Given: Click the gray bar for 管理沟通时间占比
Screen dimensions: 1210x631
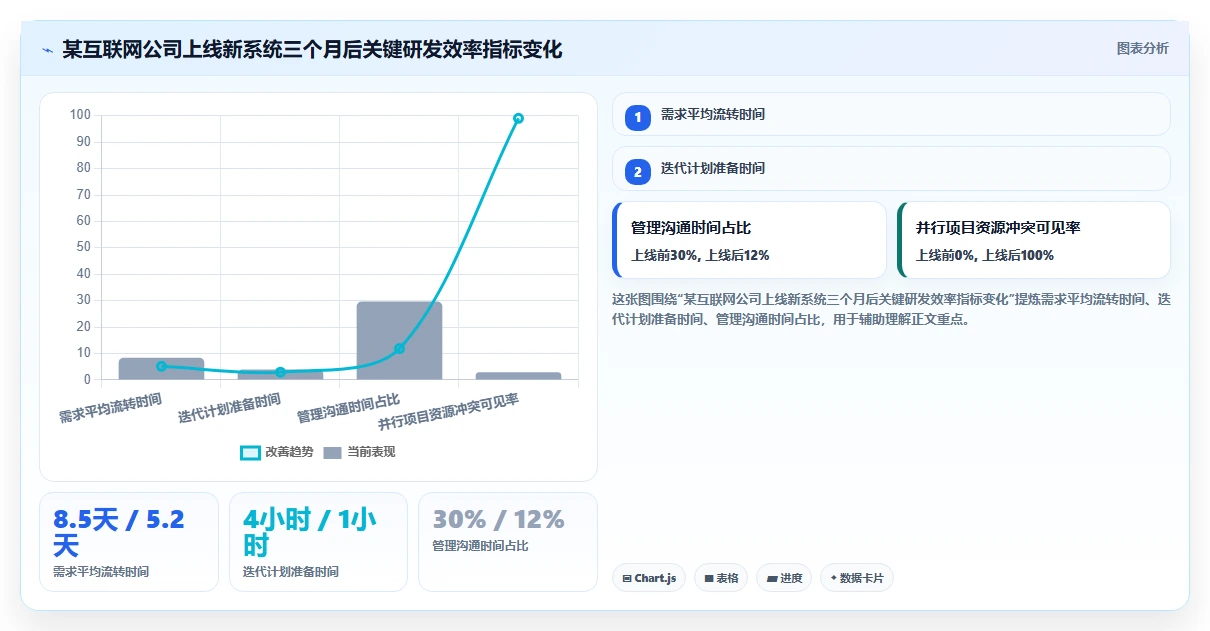Looking at the screenshot, I should [x=399, y=340].
